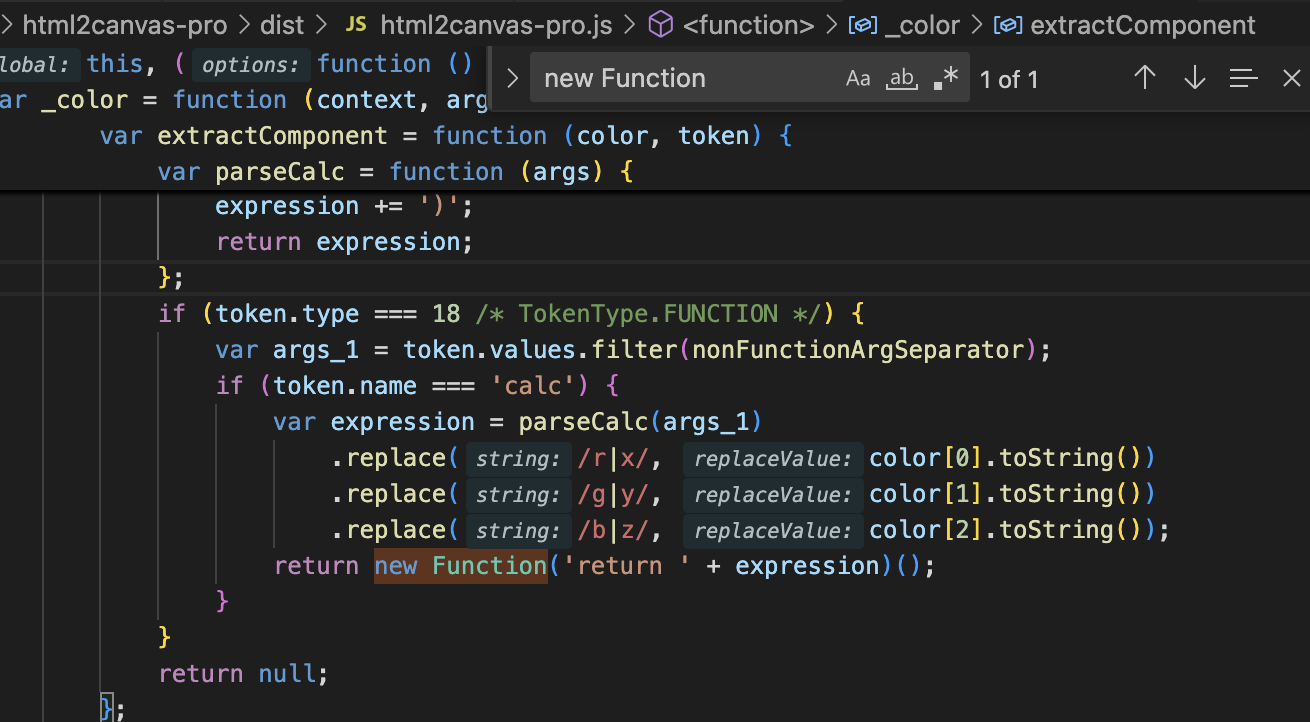Toggle Use Regular Expression (.*) option

pyautogui.click(x=945, y=78)
